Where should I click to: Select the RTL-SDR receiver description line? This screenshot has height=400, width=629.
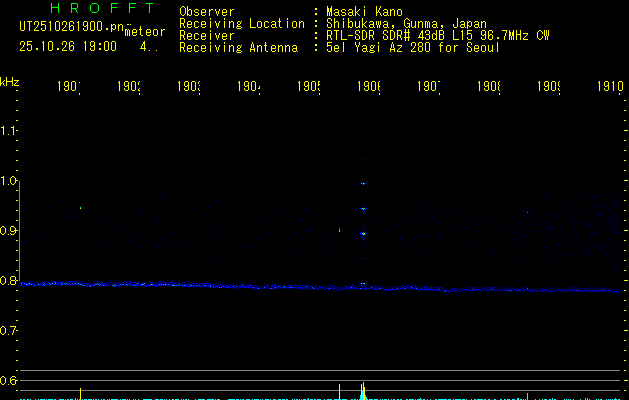pos(436,35)
